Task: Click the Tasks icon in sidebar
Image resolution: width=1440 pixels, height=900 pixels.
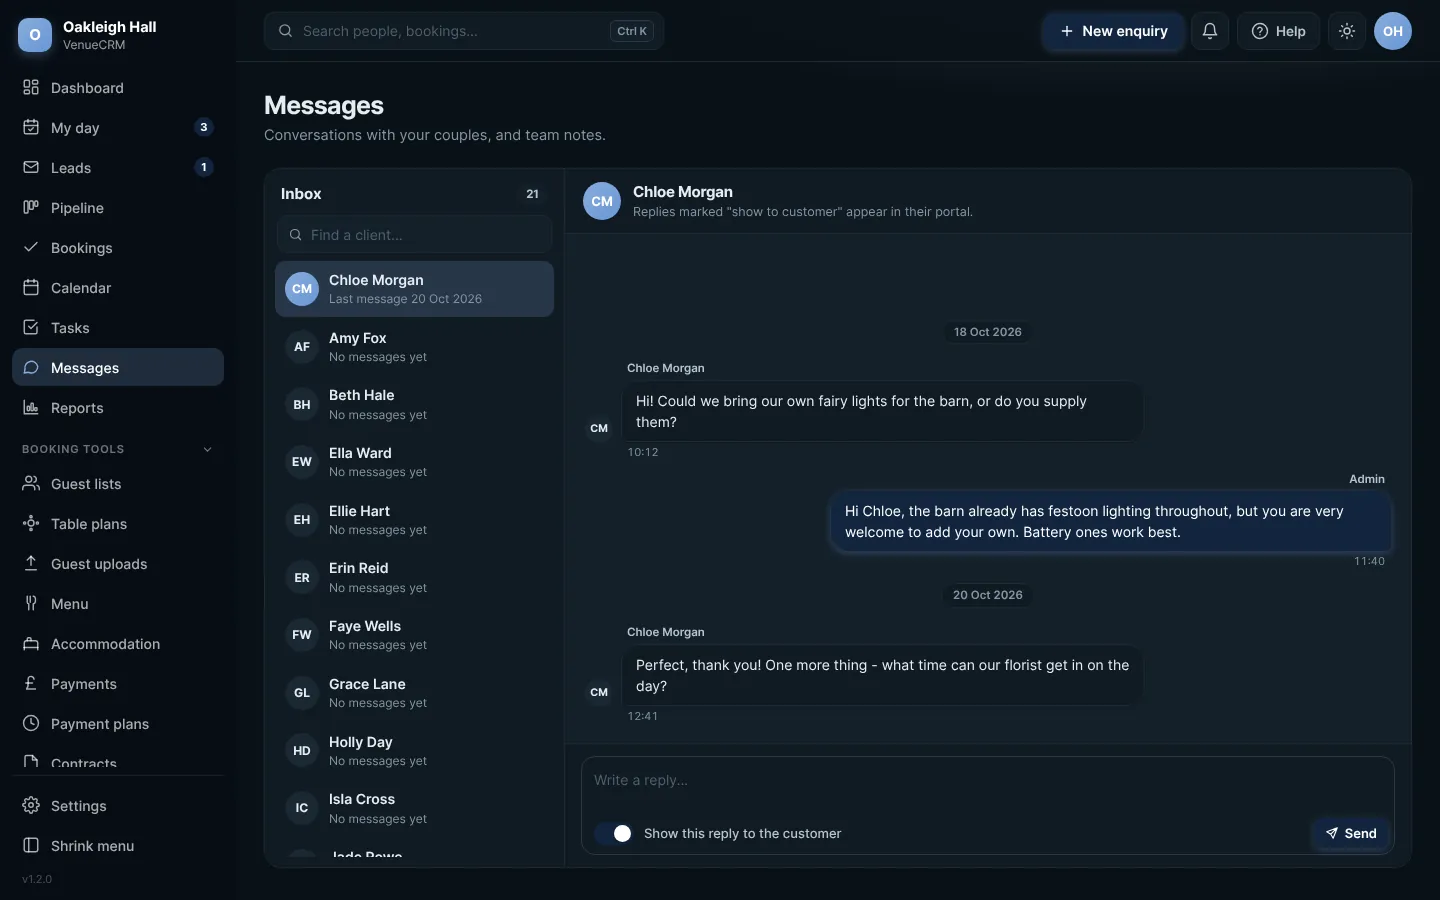Action: 31,327
